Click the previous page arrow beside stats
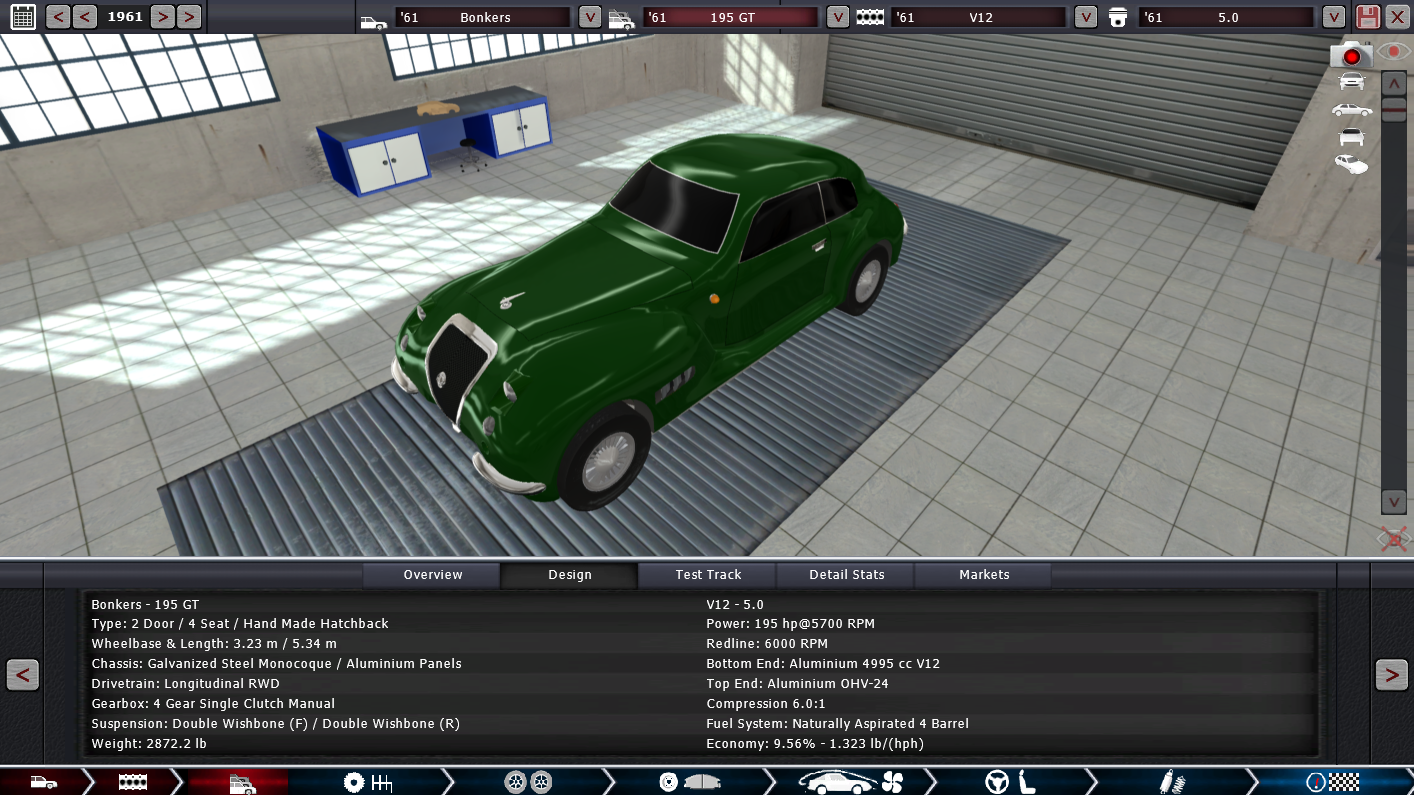 click(22, 675)
